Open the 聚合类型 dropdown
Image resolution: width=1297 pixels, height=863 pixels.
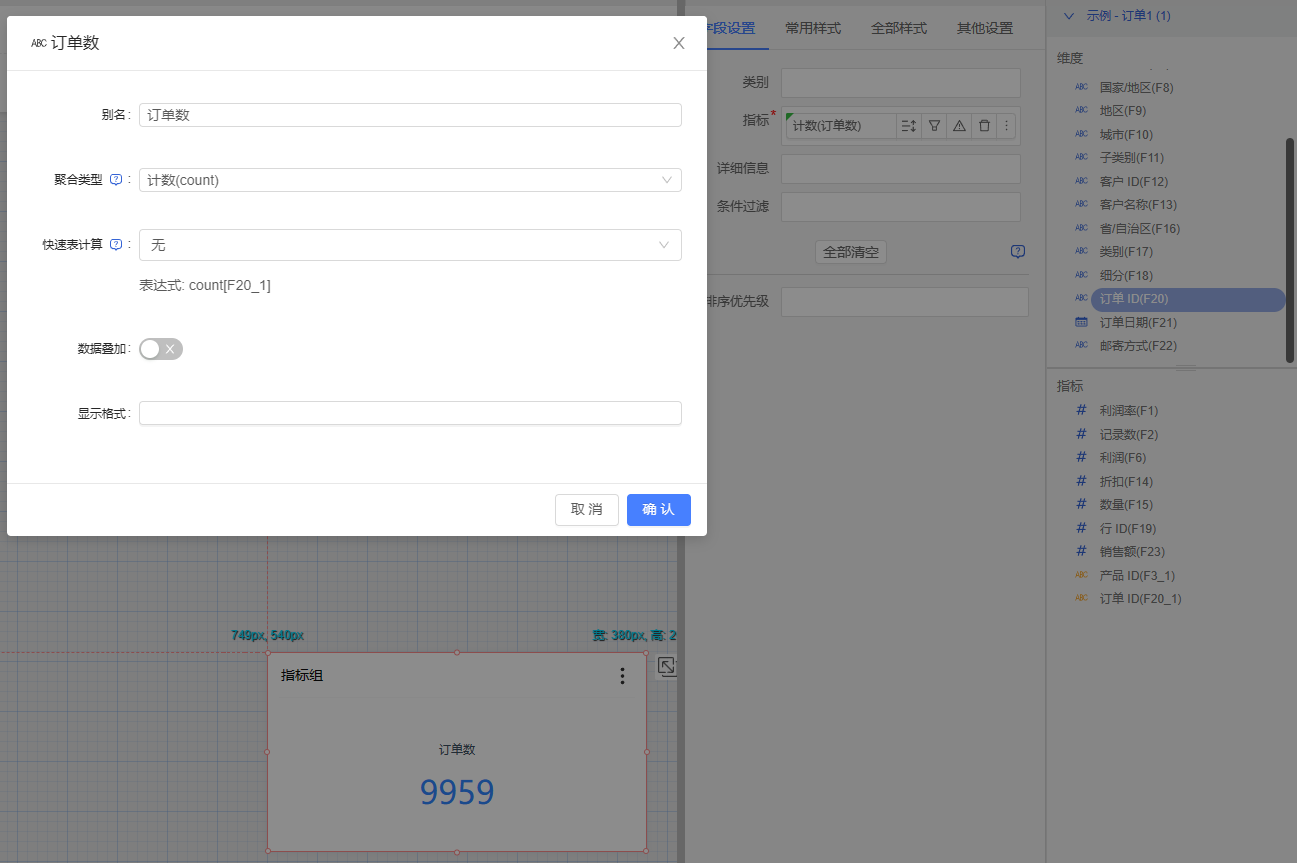[x=410, y=180]
